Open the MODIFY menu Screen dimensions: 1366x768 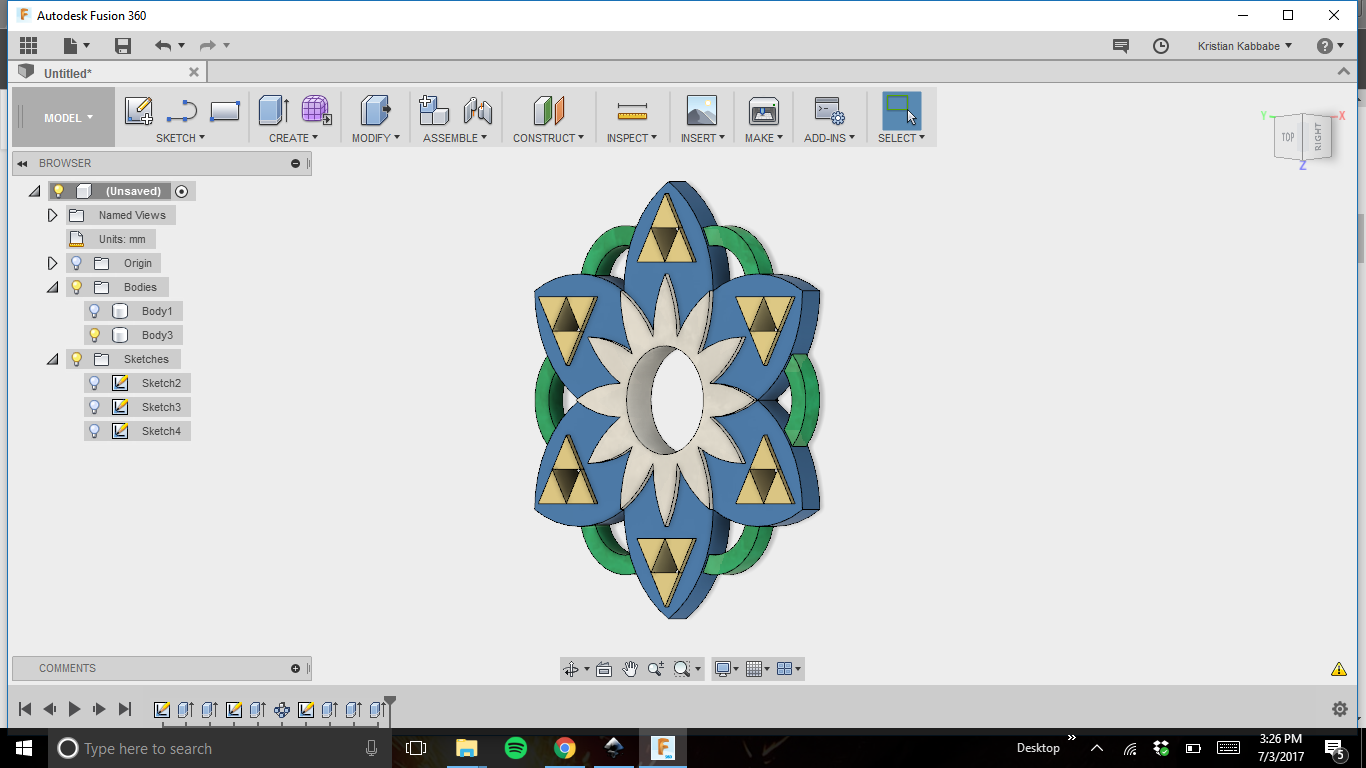pyautogui.click(x=376, y=138)
